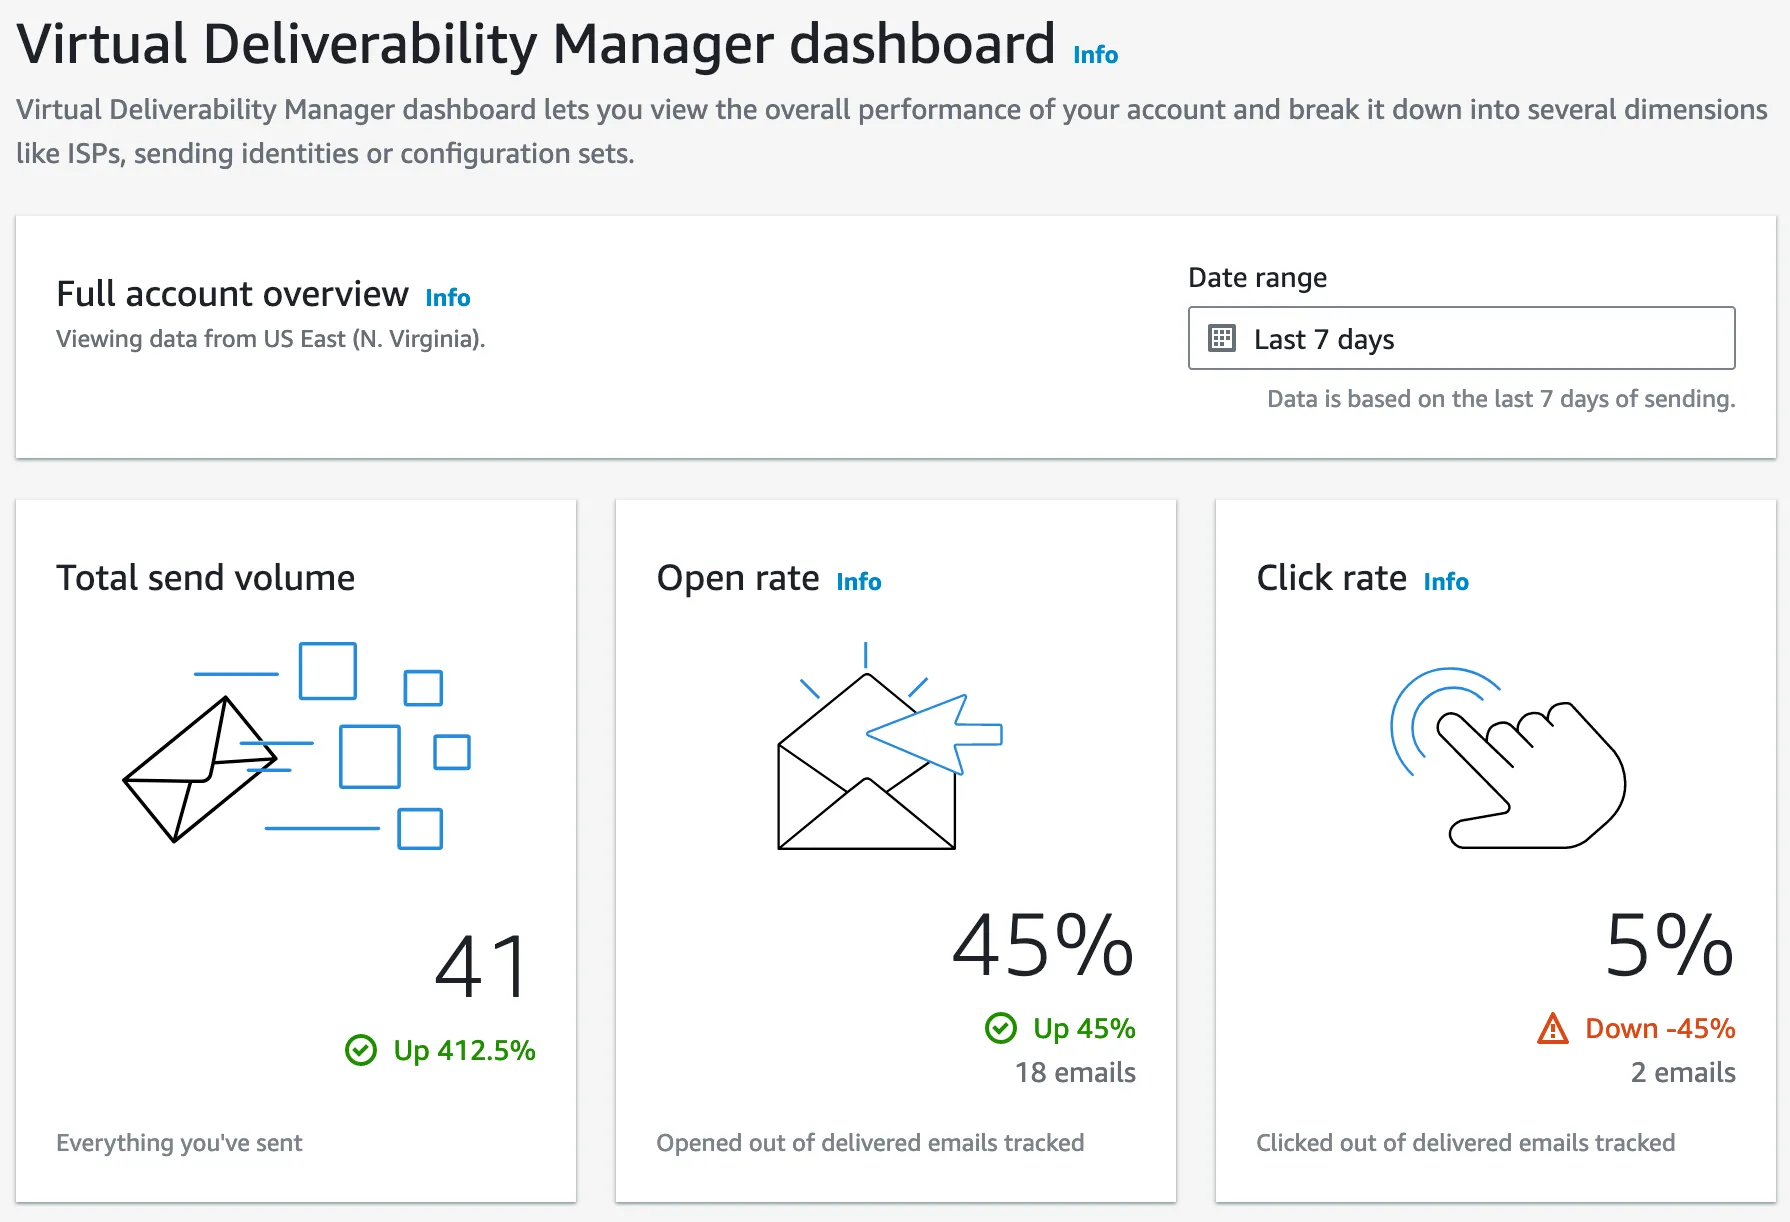
Task: Open Info link next to Click rate
Action: pos(1446,582)
